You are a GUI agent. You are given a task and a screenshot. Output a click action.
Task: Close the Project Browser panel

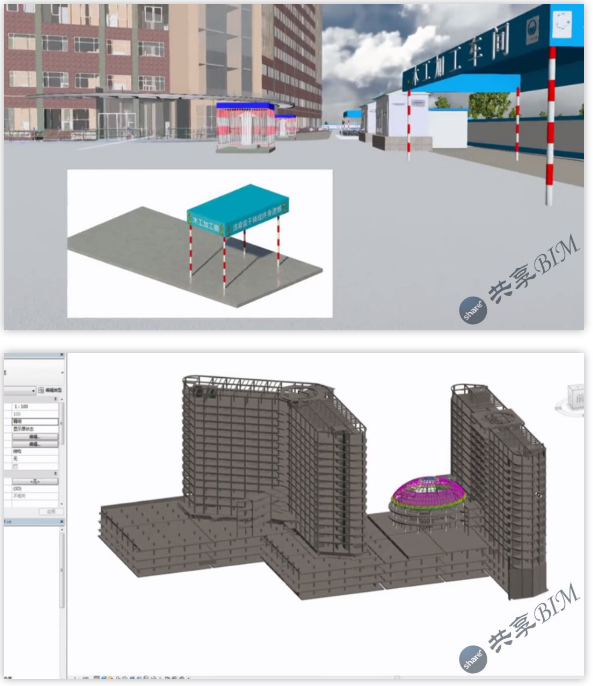pyautogui.click(x=61, y=522)
